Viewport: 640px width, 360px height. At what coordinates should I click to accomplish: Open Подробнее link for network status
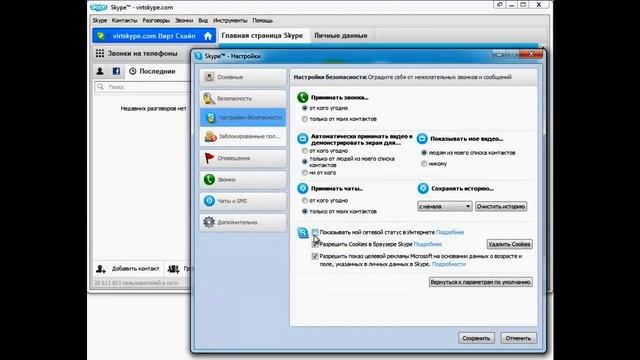pyautogui.click(x=450, y=232)
